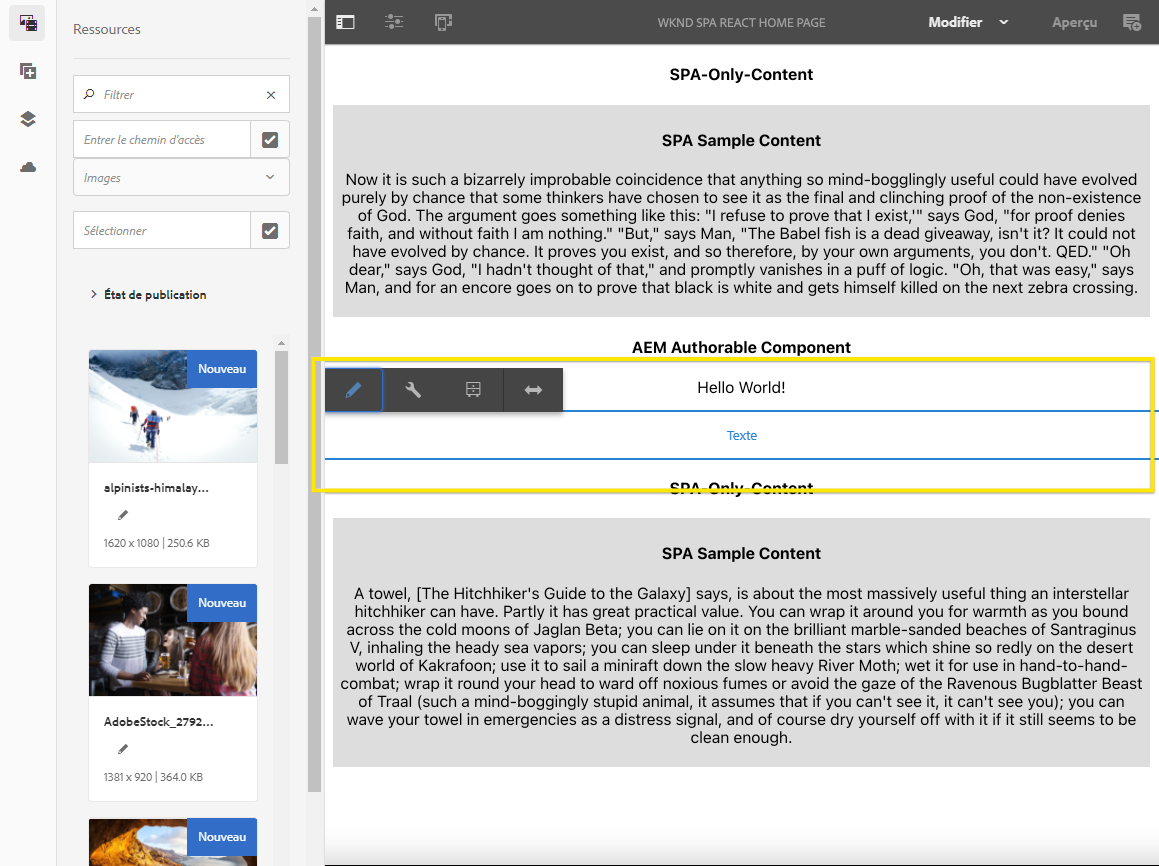Click the asset list scrollbar thumb
The height and width of the screenshot is (866, 1159).
pyautogui.click(x=281, y=407)
